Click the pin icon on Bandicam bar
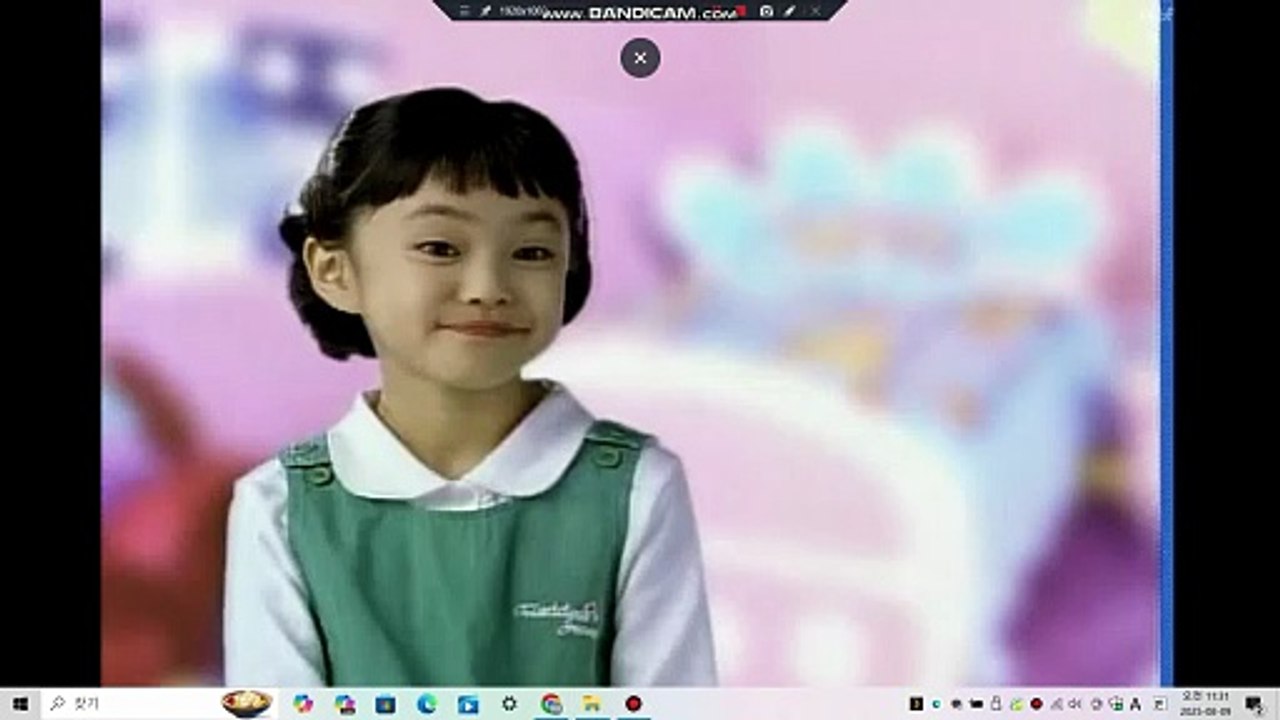Viewport: 1280px width, 720px height. pos(486,11)
